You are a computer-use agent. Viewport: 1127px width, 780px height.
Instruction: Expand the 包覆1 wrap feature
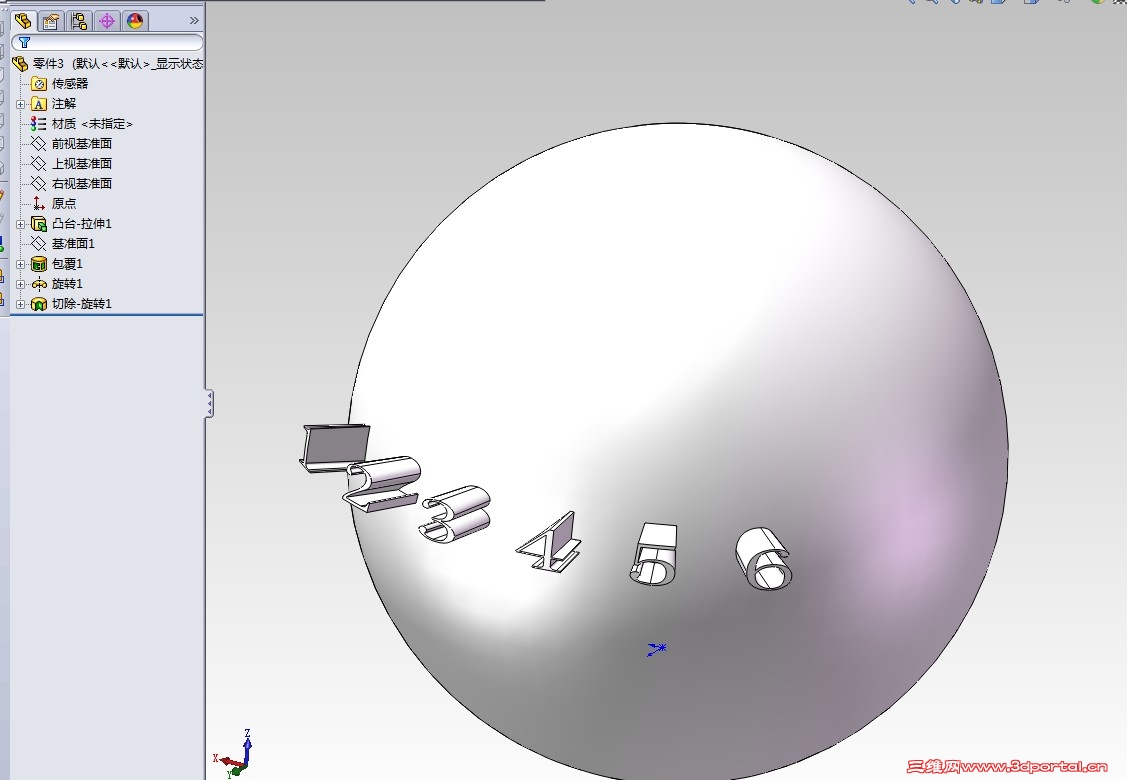[x=21, y=265]
